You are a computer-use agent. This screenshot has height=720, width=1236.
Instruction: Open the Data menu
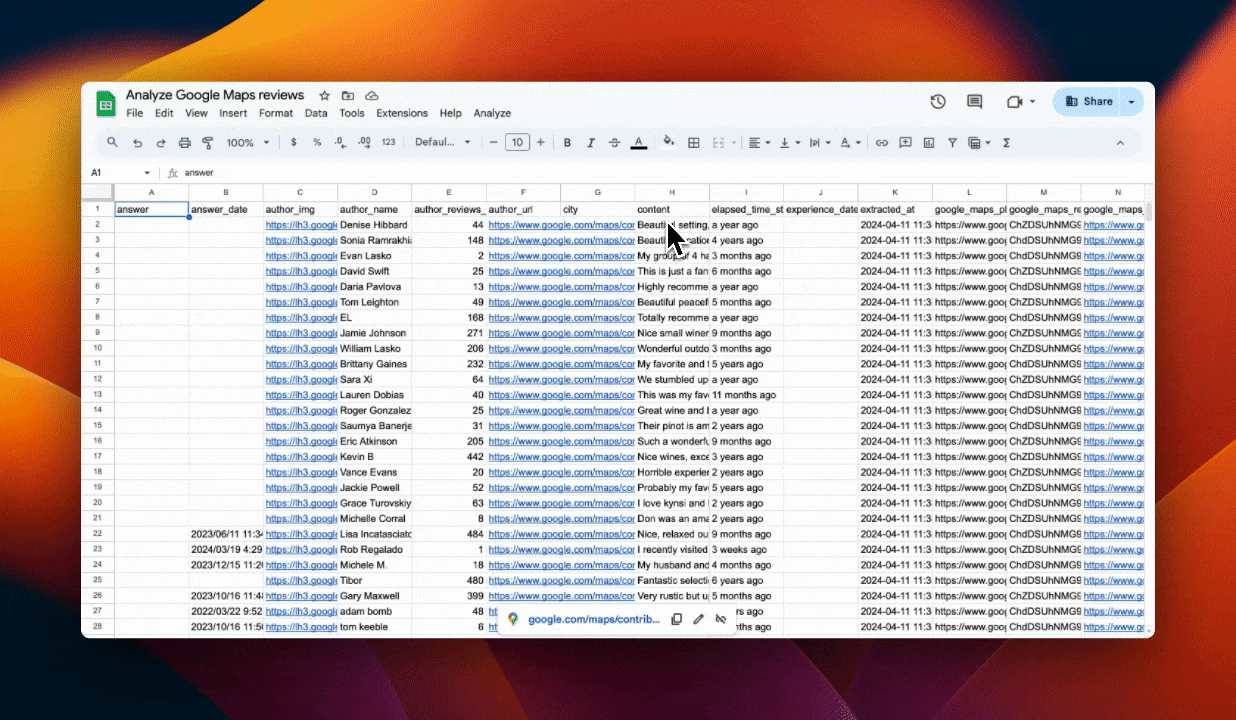[x=316, y=113]
